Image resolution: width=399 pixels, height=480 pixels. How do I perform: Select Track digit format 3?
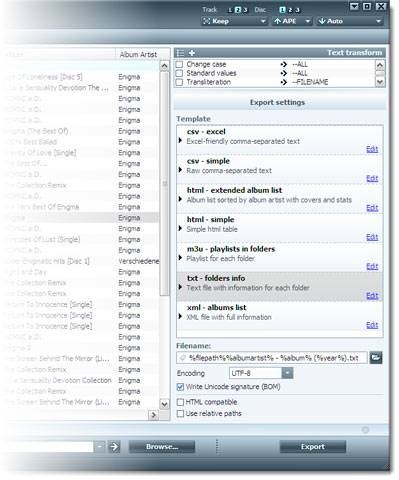pos(245,10)
